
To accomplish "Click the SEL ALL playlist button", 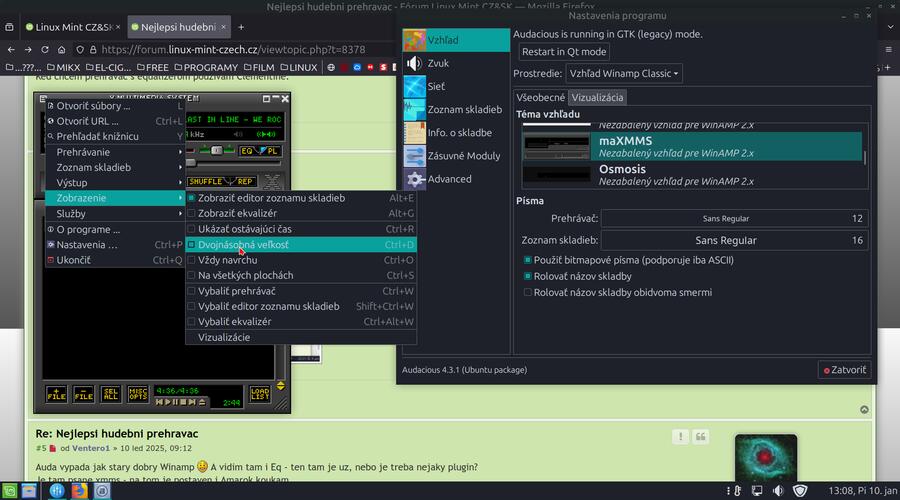I will click(111, 394).
